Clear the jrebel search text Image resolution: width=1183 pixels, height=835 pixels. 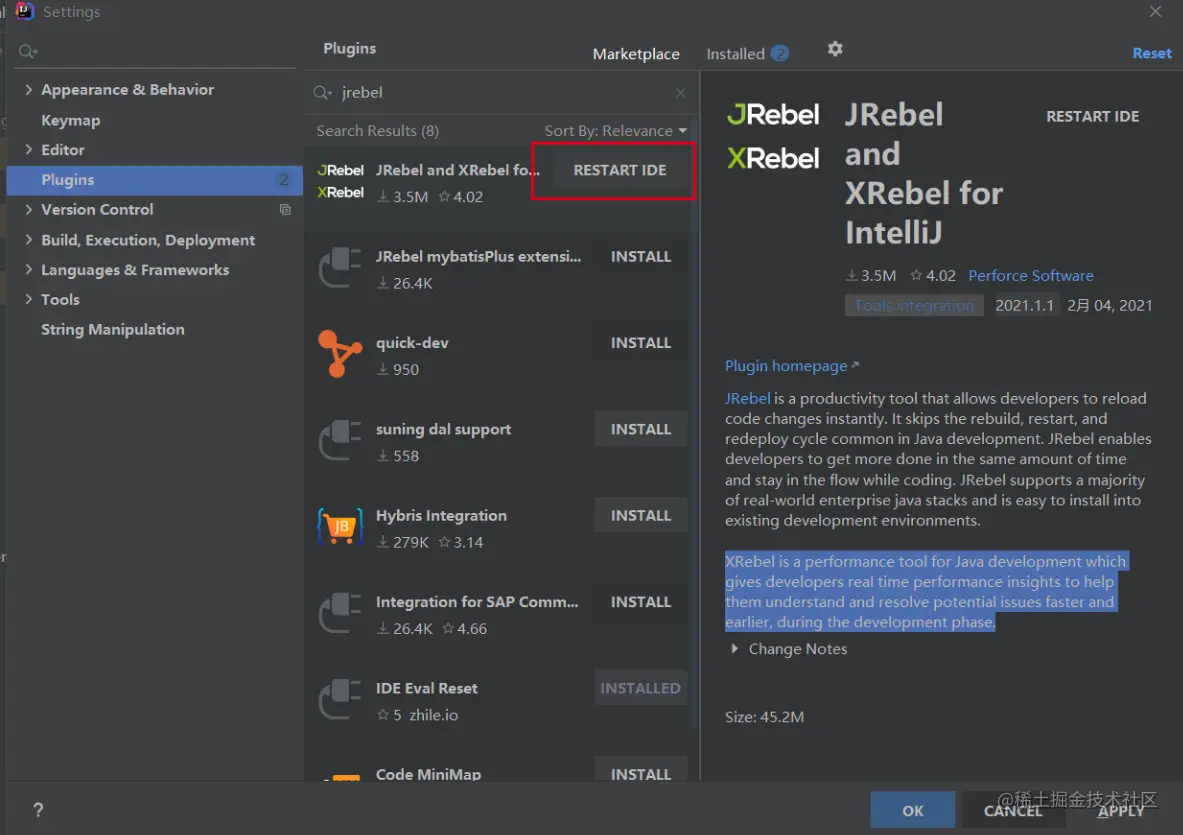[x=681, y=92]
